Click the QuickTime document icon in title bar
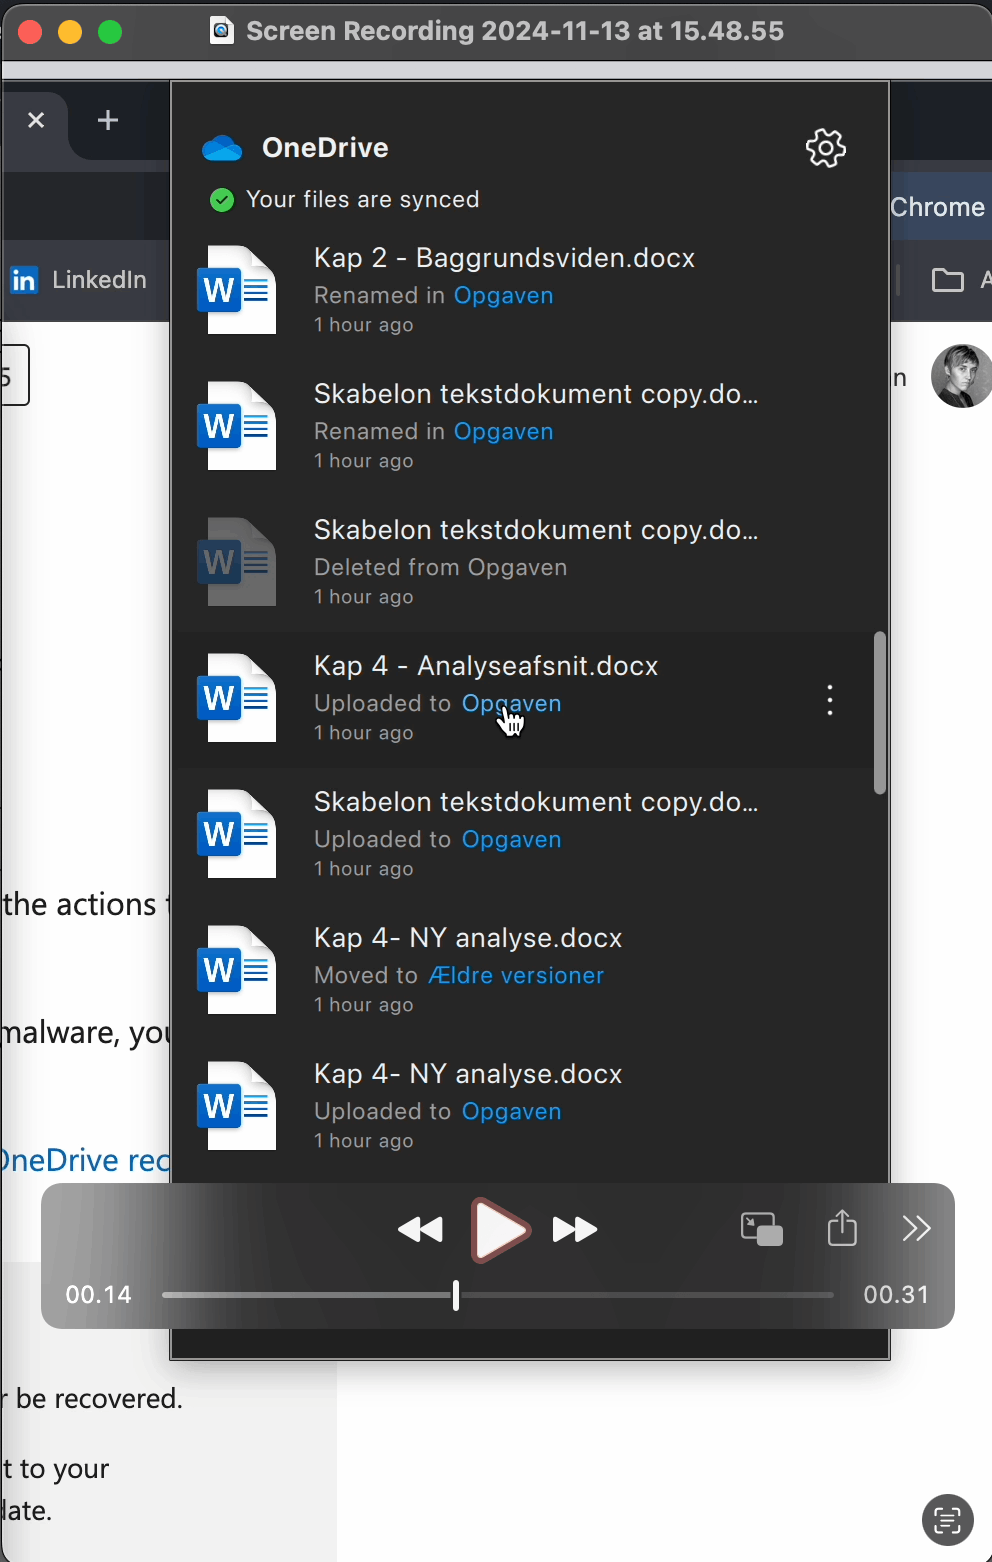The width and height of the screenshot is (992, 1562). [222, 31]
